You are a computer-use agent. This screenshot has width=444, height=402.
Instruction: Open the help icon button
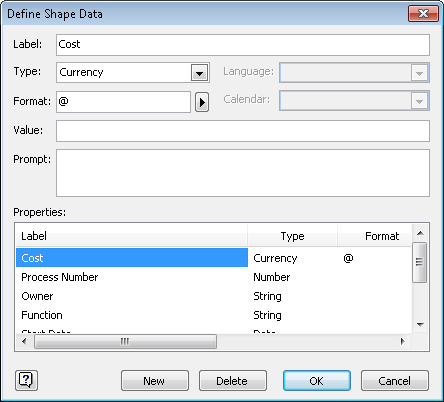pyautogui.click(x=26, y=380)
